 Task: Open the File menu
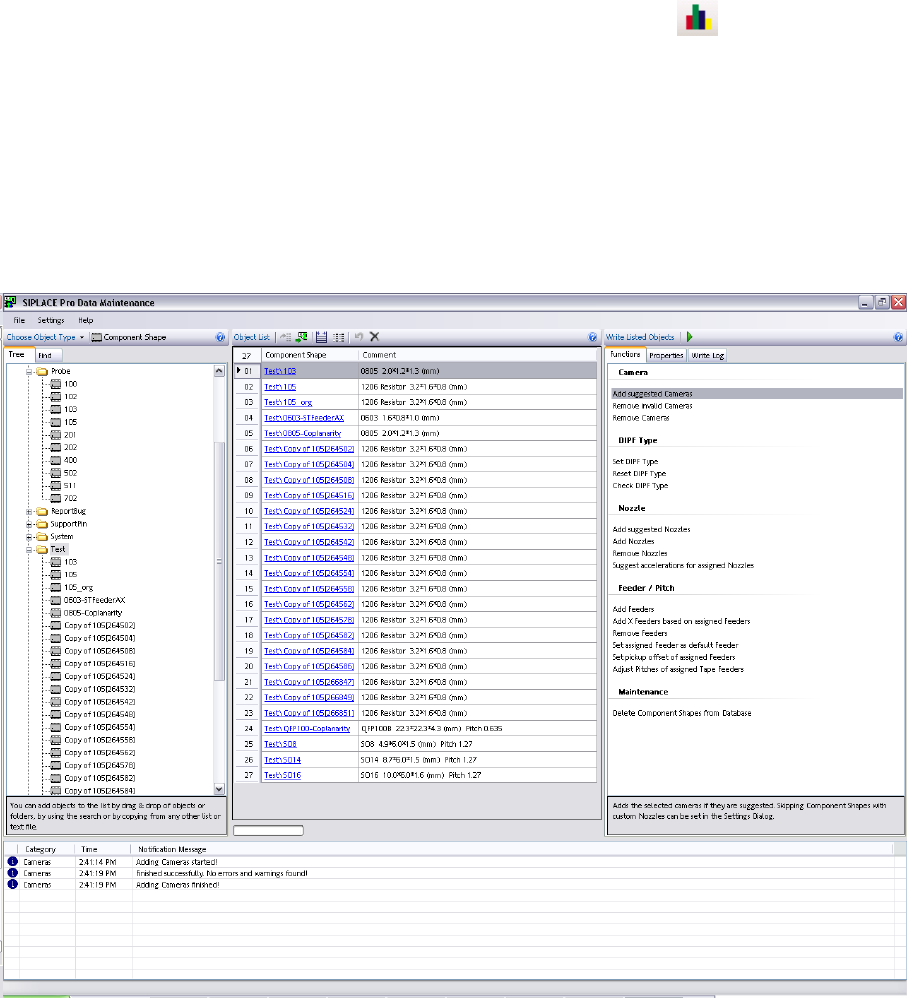[x=19, y=320]
